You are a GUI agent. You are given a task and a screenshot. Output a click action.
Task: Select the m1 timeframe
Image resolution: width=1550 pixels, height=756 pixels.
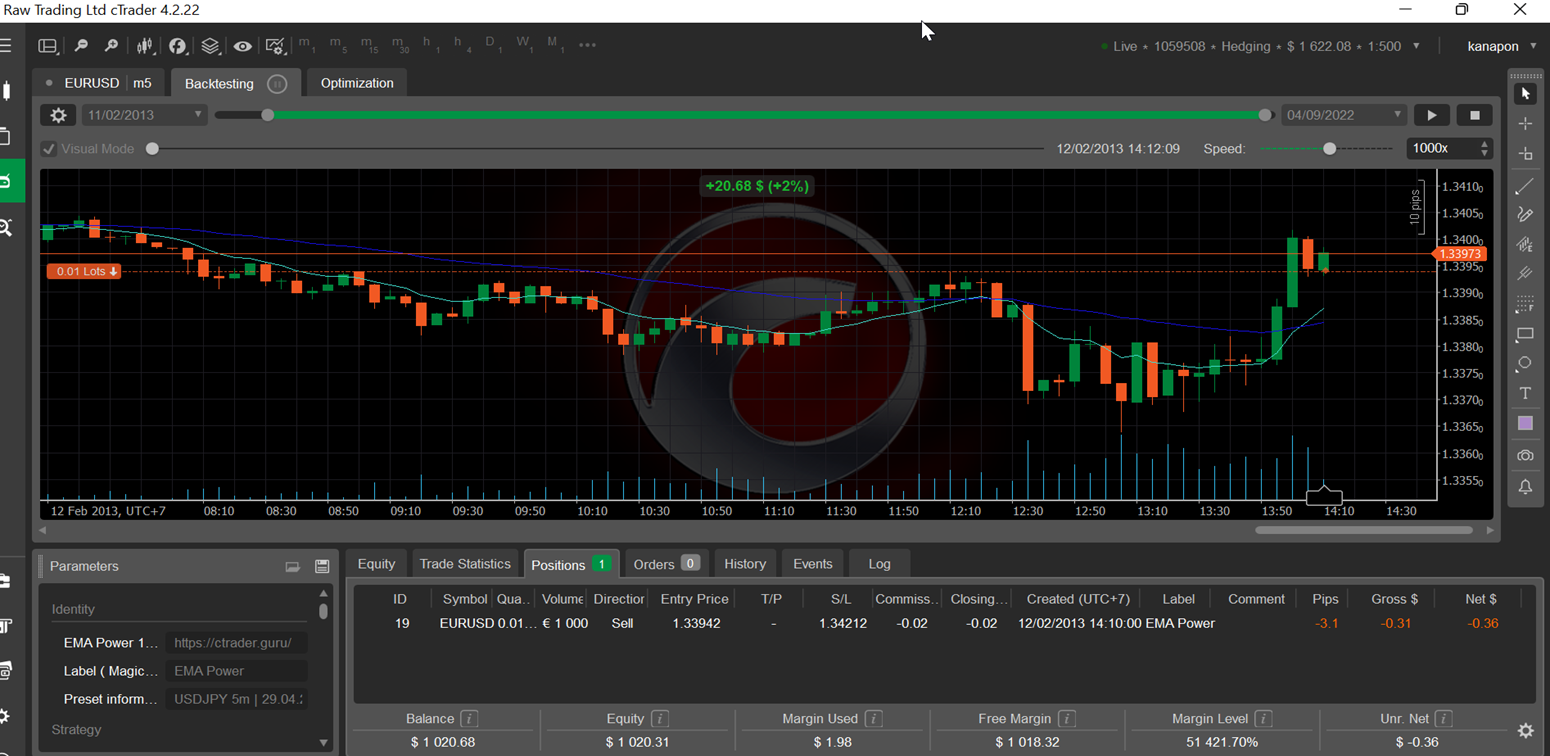306,45
